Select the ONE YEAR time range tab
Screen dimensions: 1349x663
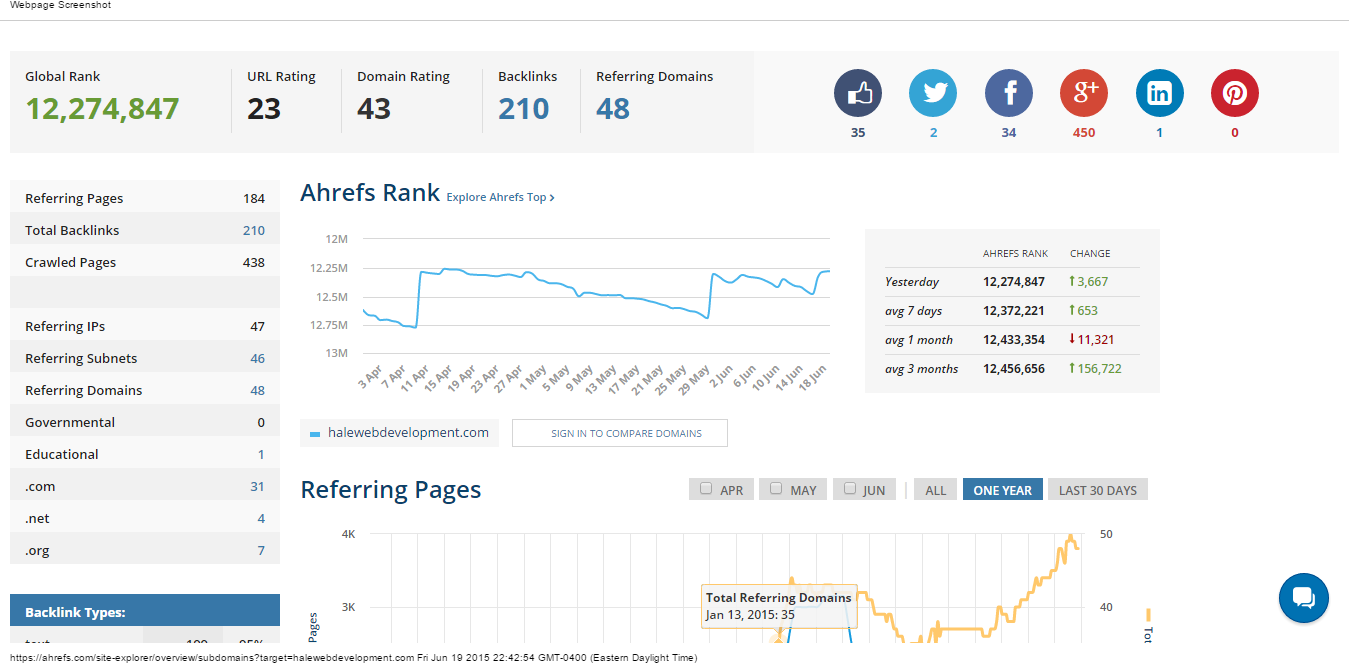coord(1002,490)
